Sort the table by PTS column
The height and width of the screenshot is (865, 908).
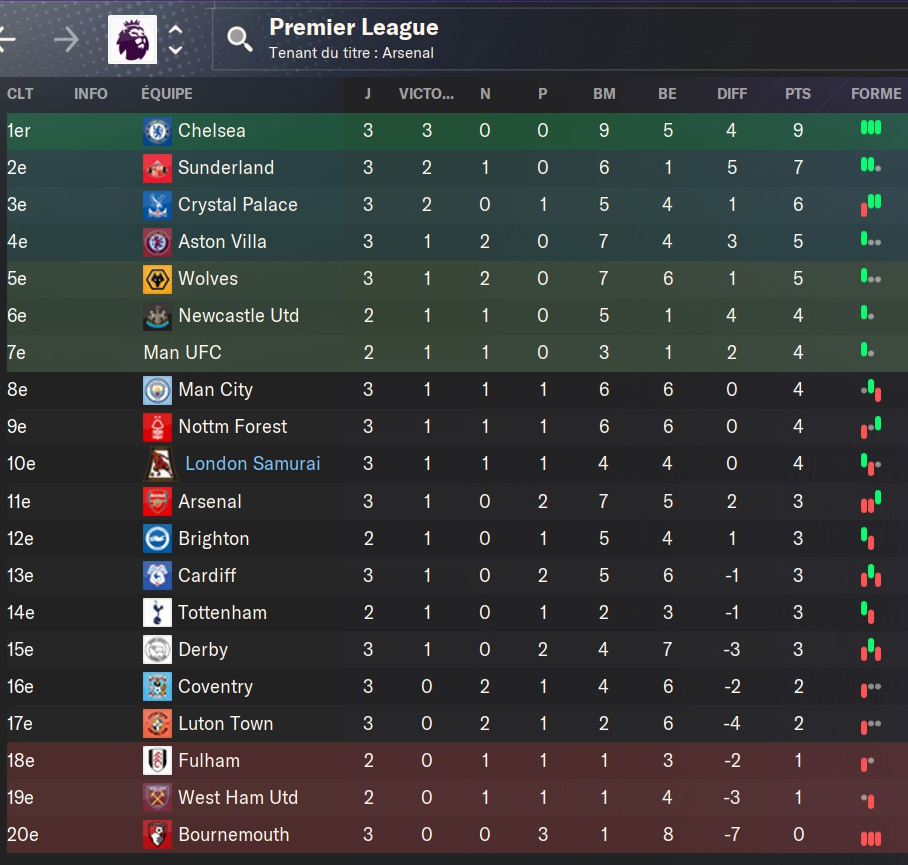point(797,94)
